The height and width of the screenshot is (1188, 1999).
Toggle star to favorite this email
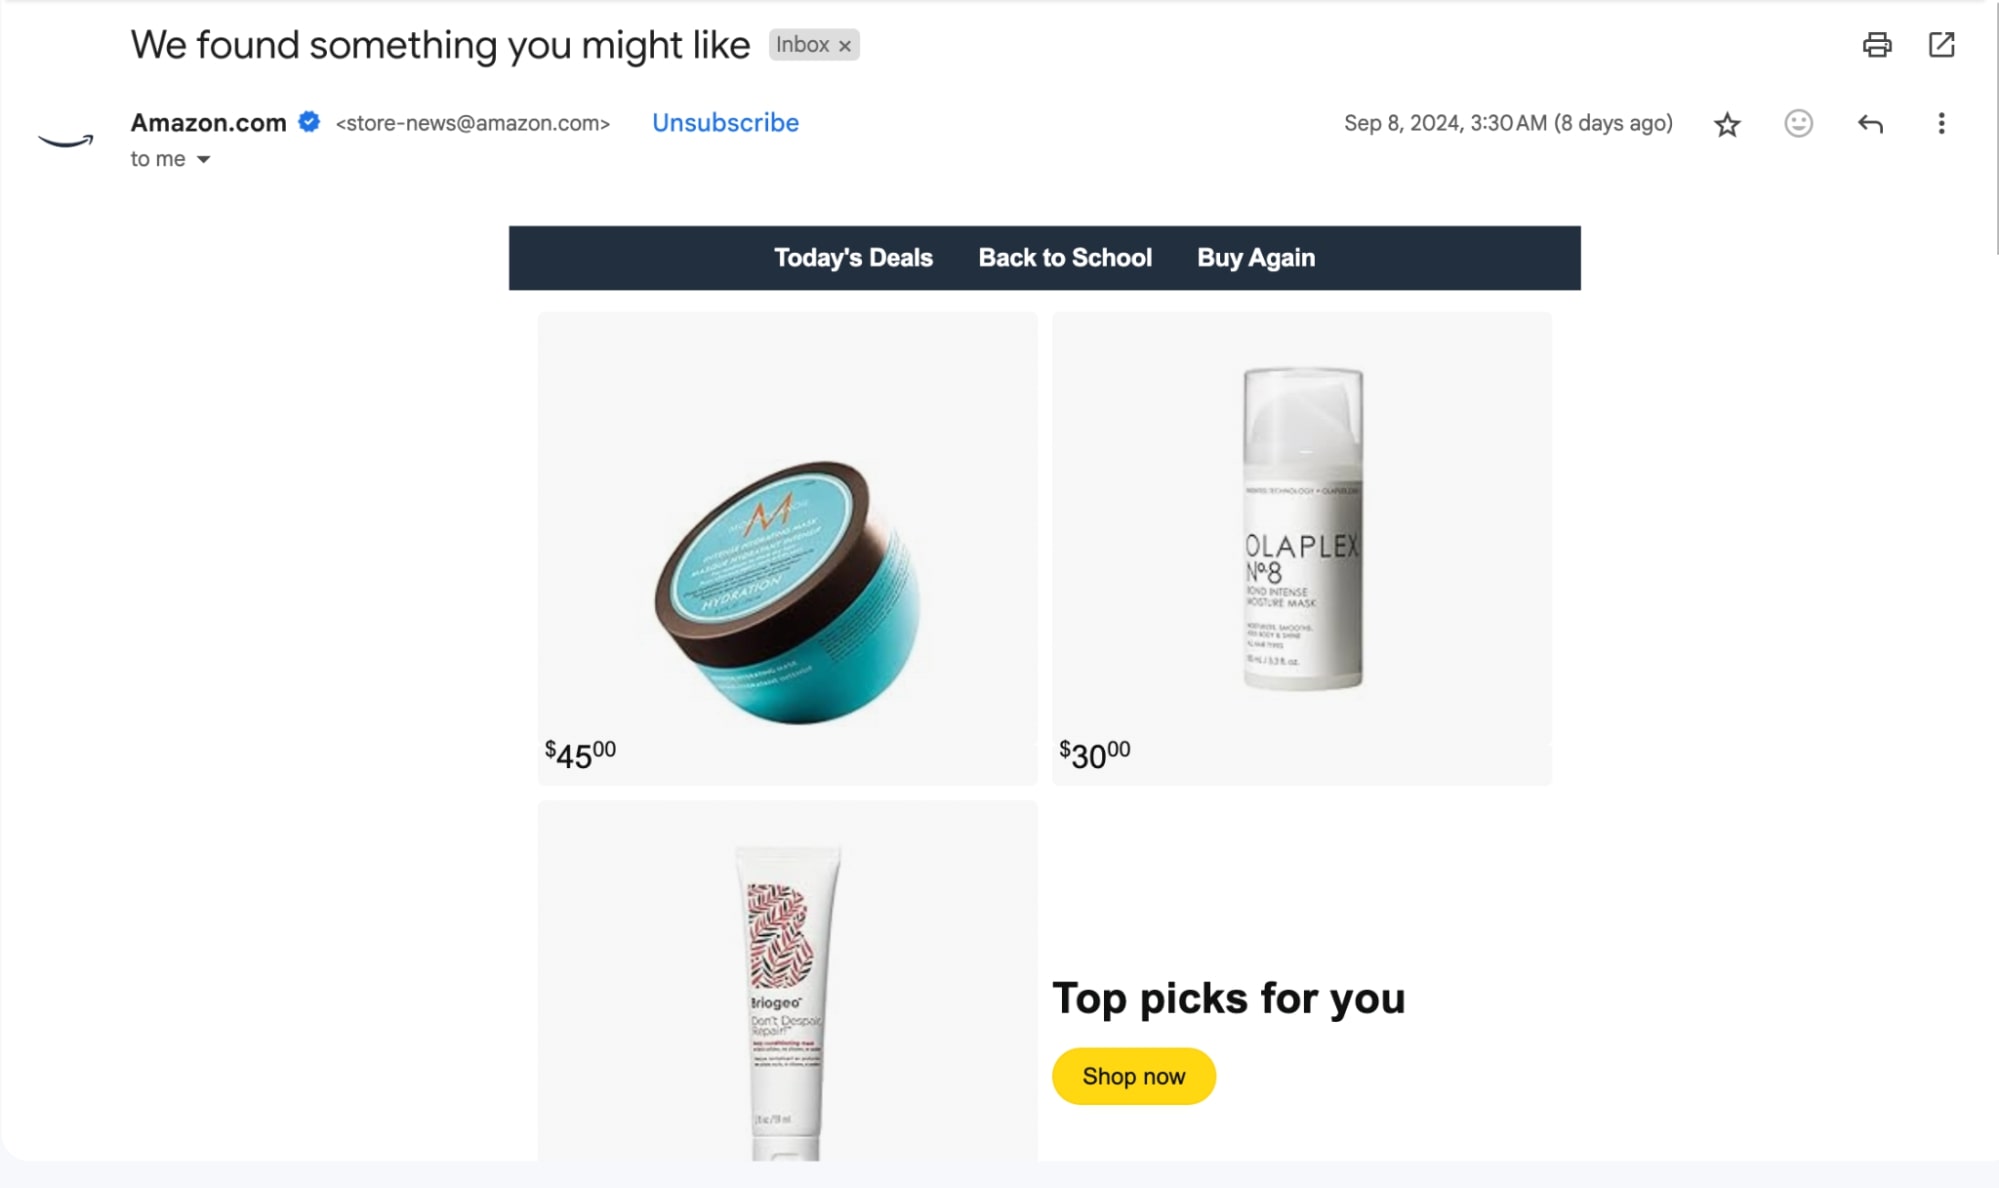tap(1726, 123)
